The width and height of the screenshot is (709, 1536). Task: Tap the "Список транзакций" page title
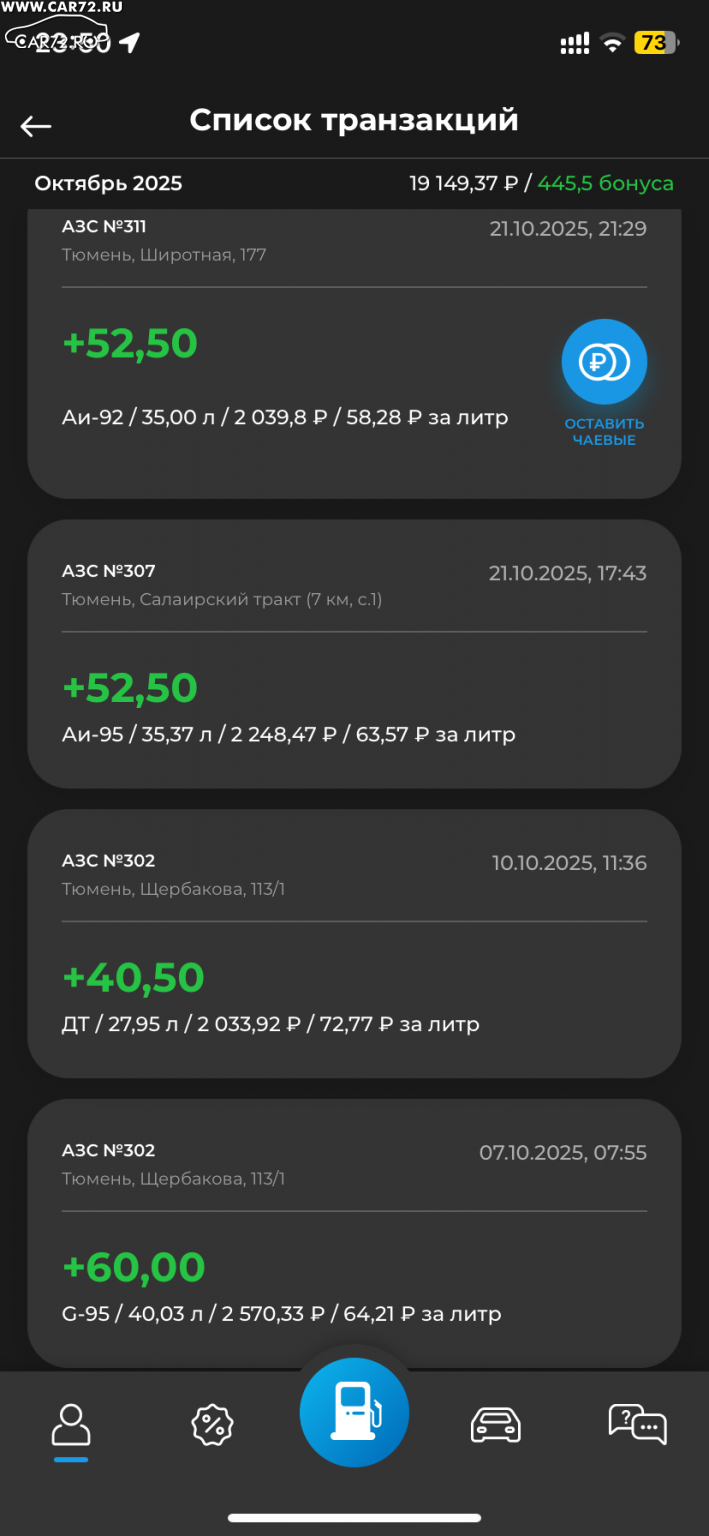coord(354,120)
